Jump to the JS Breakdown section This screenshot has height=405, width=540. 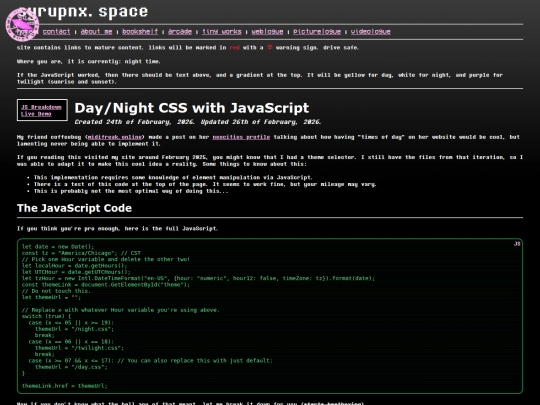41,107
